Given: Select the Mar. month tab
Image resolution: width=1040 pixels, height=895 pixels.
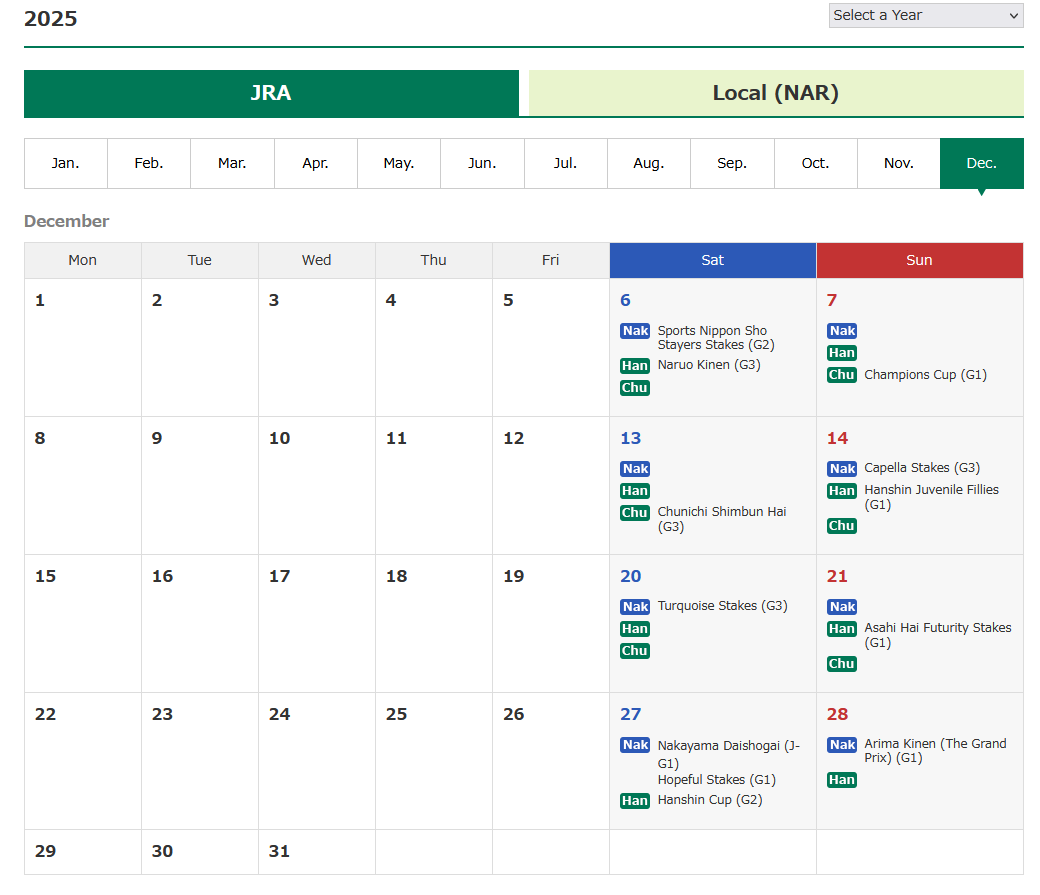Looking at the screenshot, I should tap(232, 163).
